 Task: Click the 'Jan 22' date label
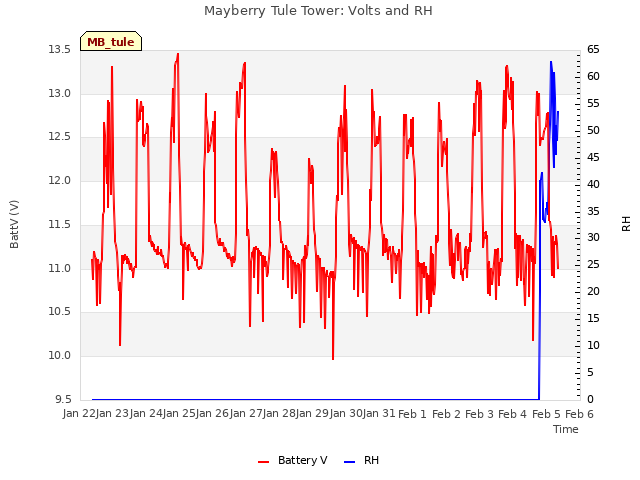coord(79,414)
